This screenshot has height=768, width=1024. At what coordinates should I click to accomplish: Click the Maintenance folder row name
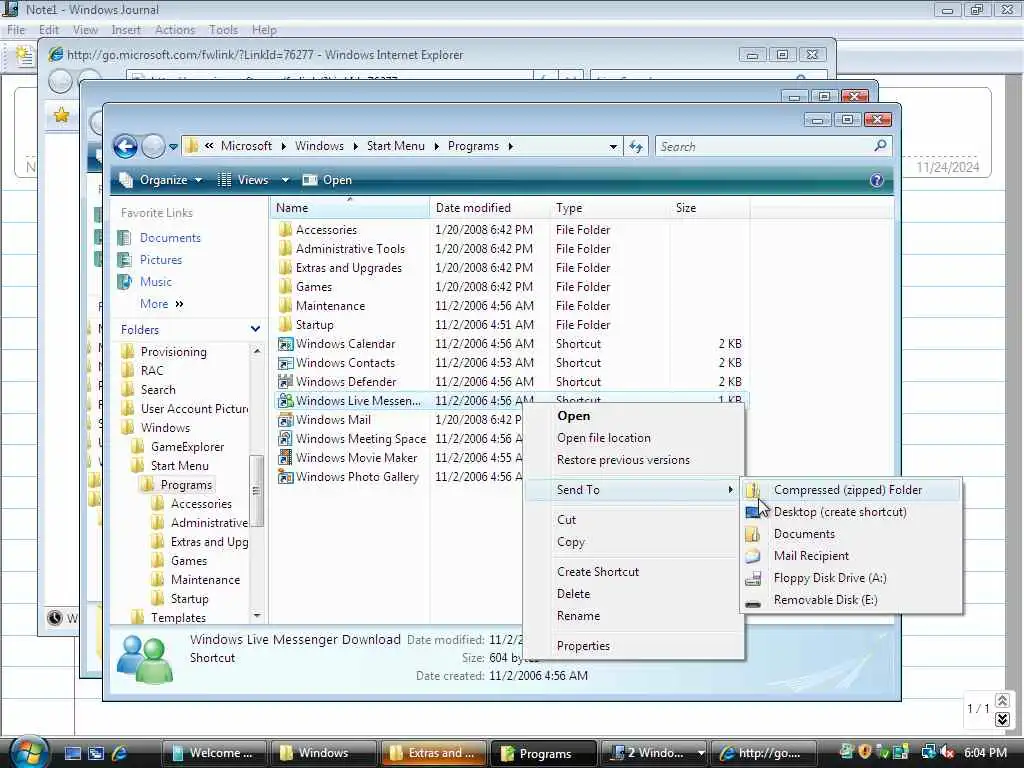click(x=330, y=306)
